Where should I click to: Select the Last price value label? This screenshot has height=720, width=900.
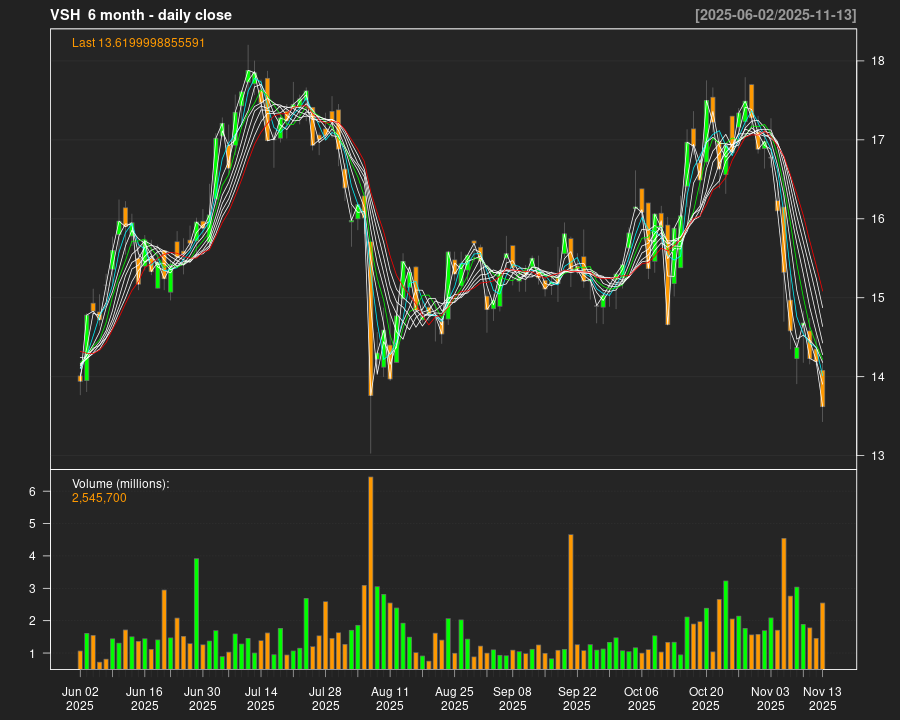(138, 43)
